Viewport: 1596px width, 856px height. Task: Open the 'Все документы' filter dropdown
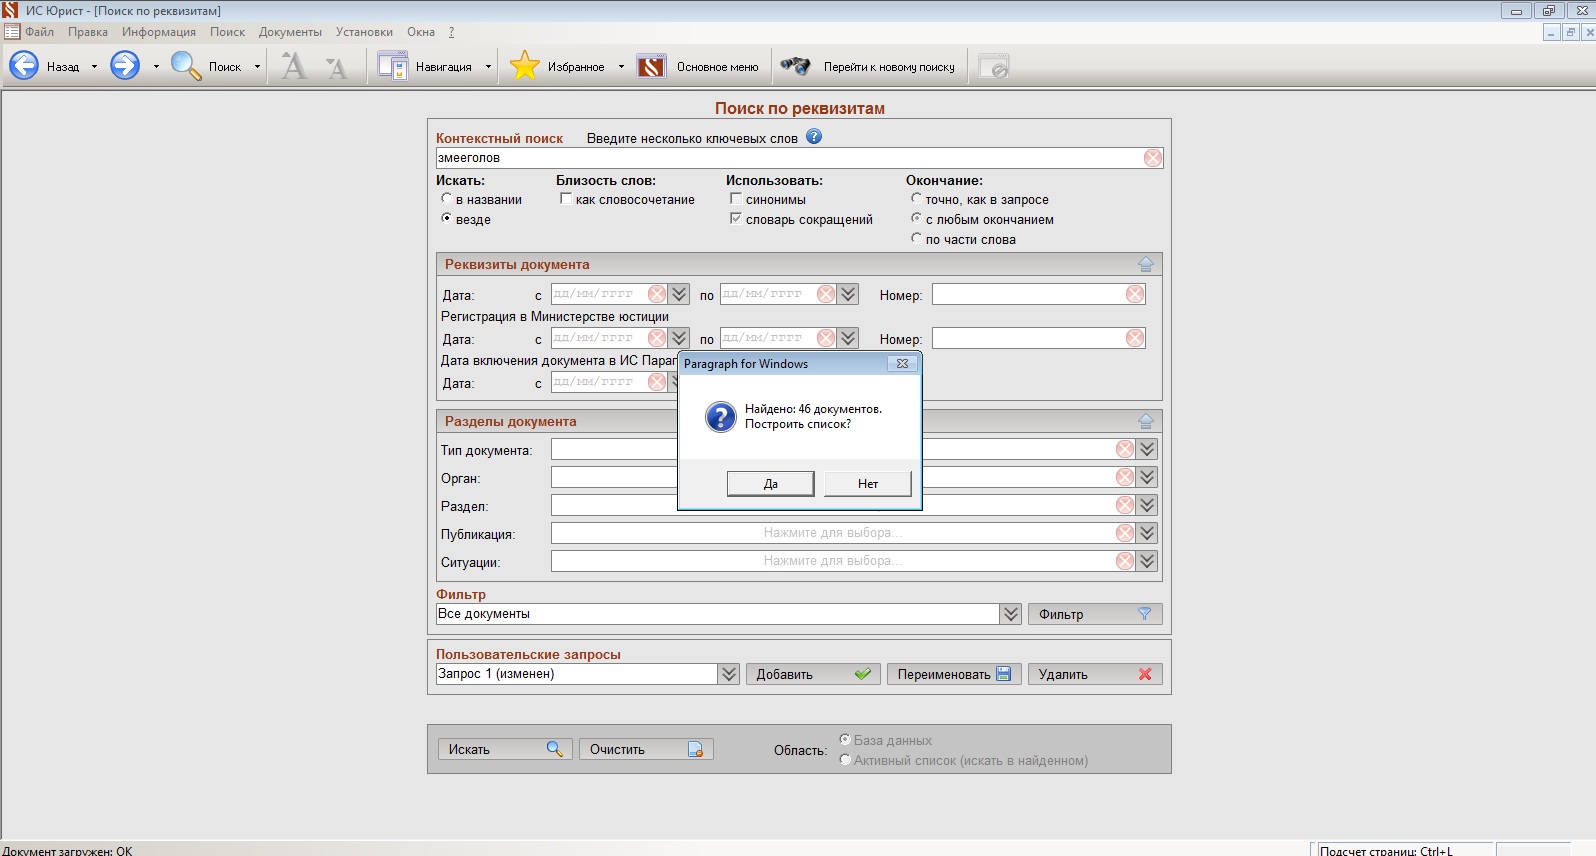(1011, 614)
